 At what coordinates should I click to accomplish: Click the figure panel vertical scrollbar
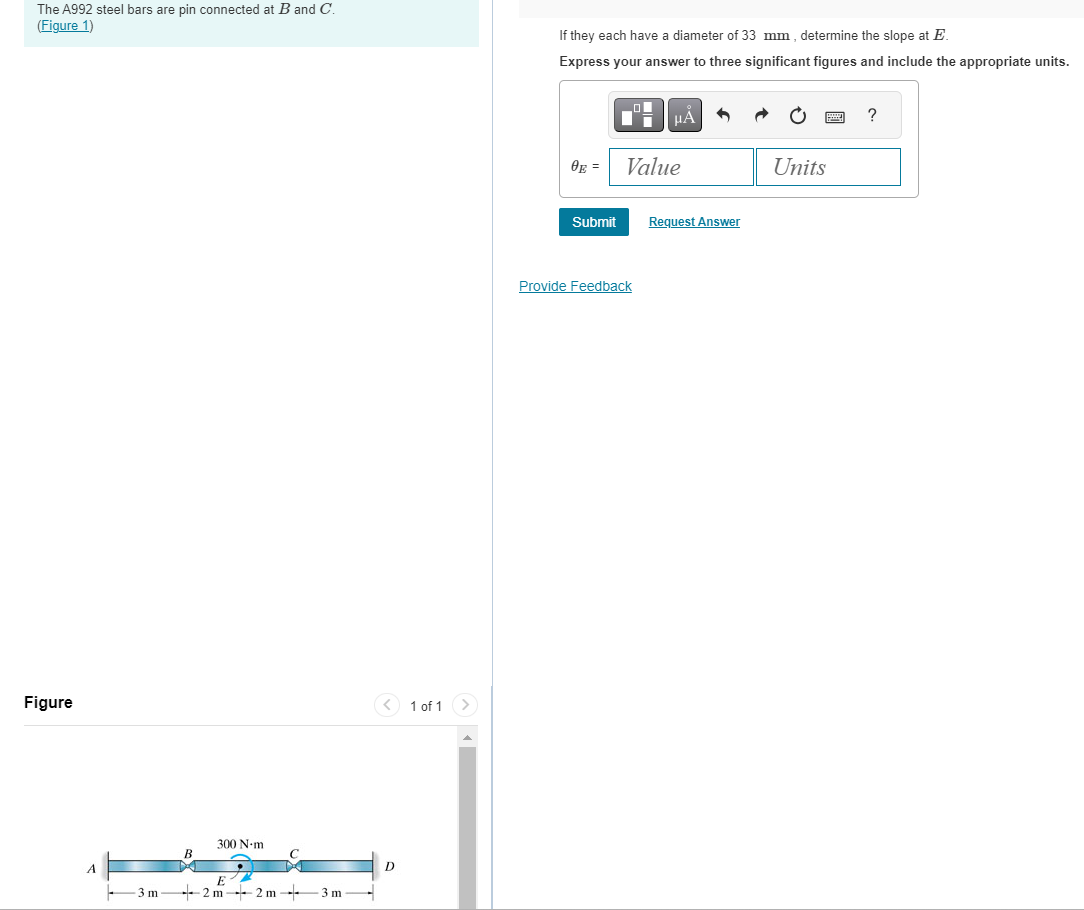467,826
